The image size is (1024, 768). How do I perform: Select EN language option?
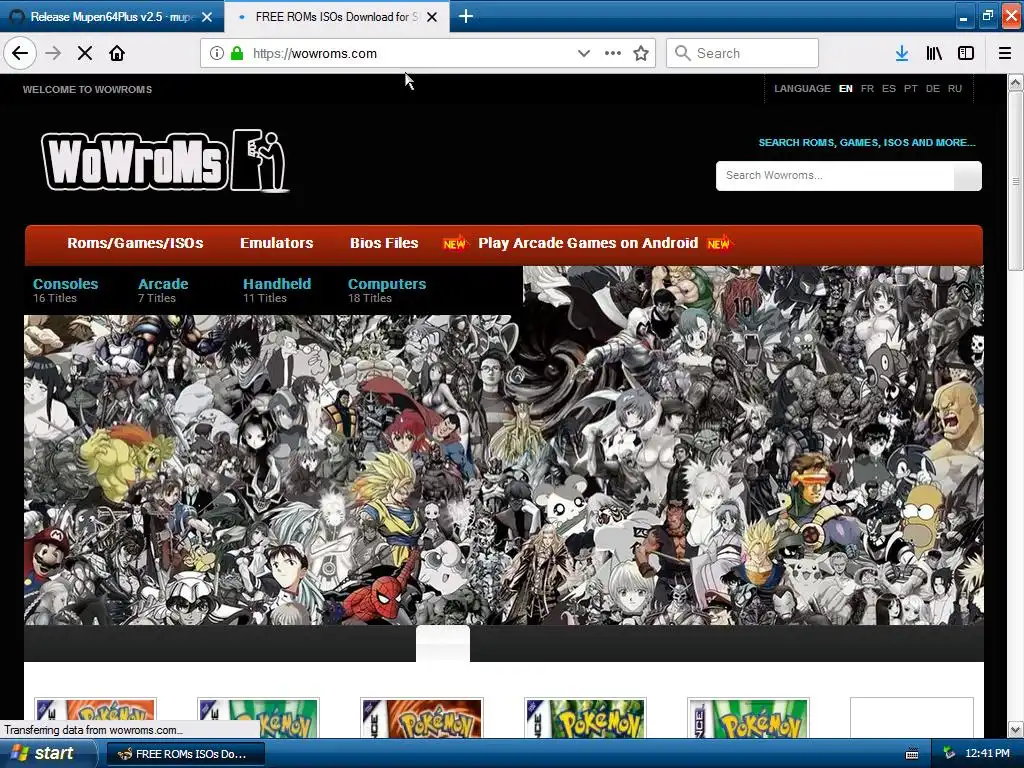pos(845,89)
